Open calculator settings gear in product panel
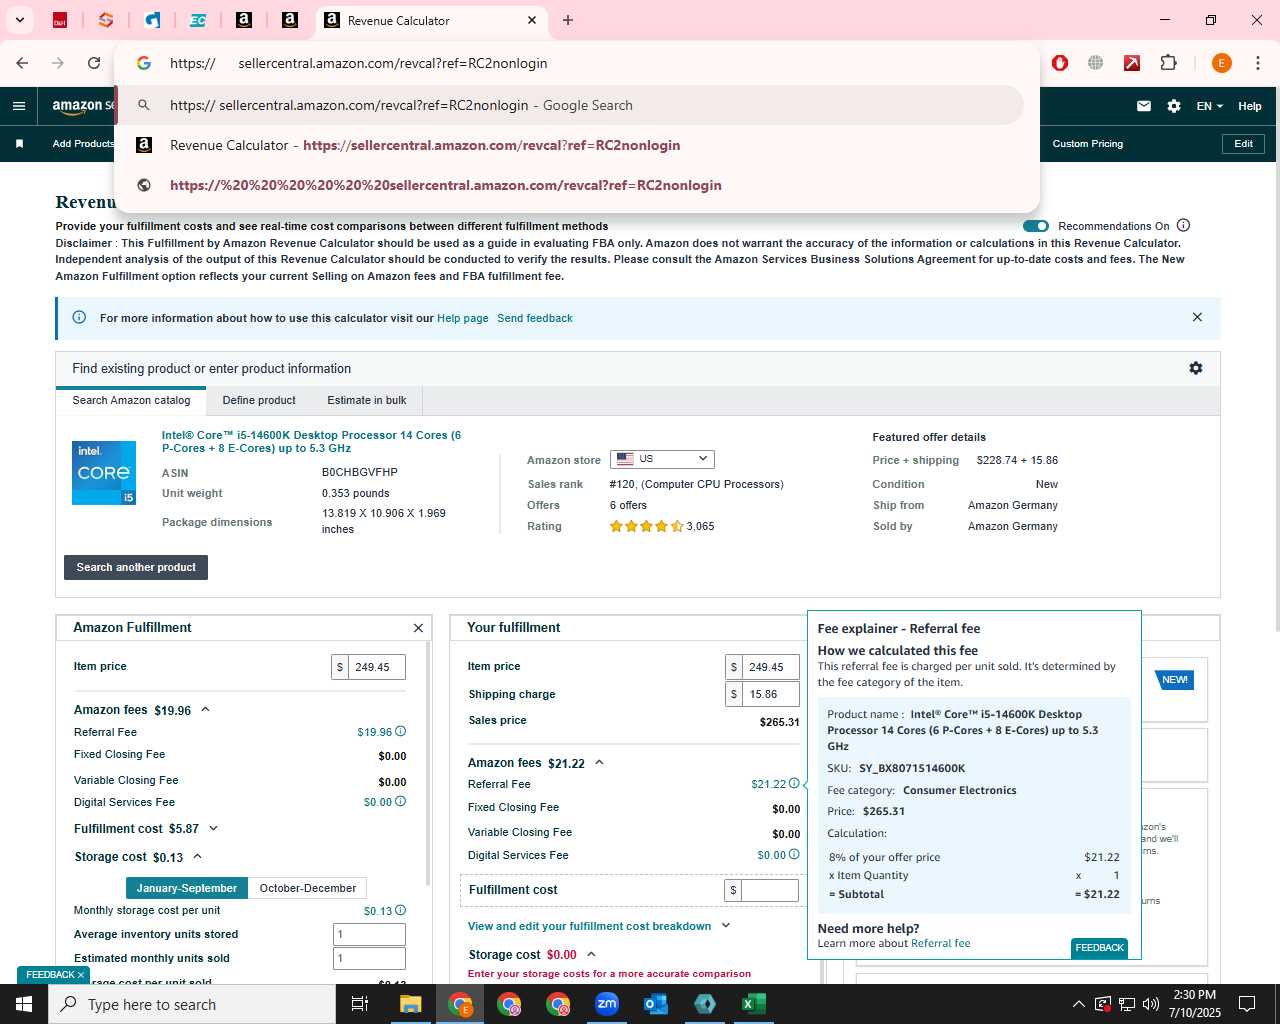The height and width of the screenshot is (1024, 1280). tap(1196, 368)
